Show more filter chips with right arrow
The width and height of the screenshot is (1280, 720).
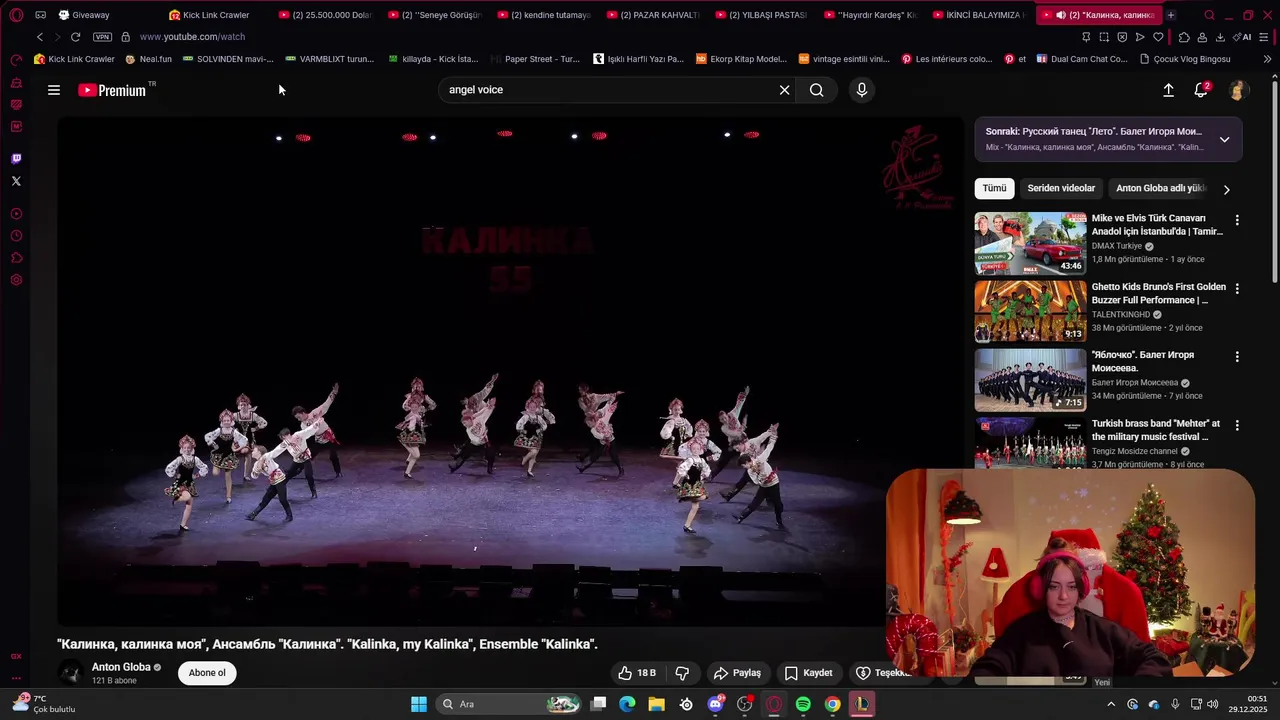(1227, 189)
